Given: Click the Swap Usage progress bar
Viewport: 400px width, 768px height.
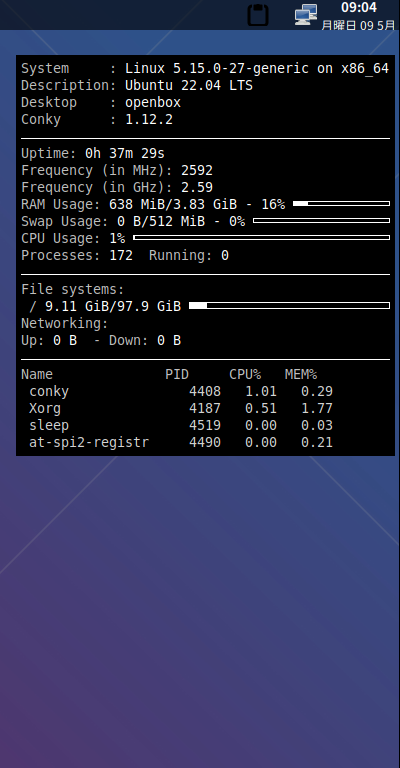Looking at the screenshot, I should 321,220.
